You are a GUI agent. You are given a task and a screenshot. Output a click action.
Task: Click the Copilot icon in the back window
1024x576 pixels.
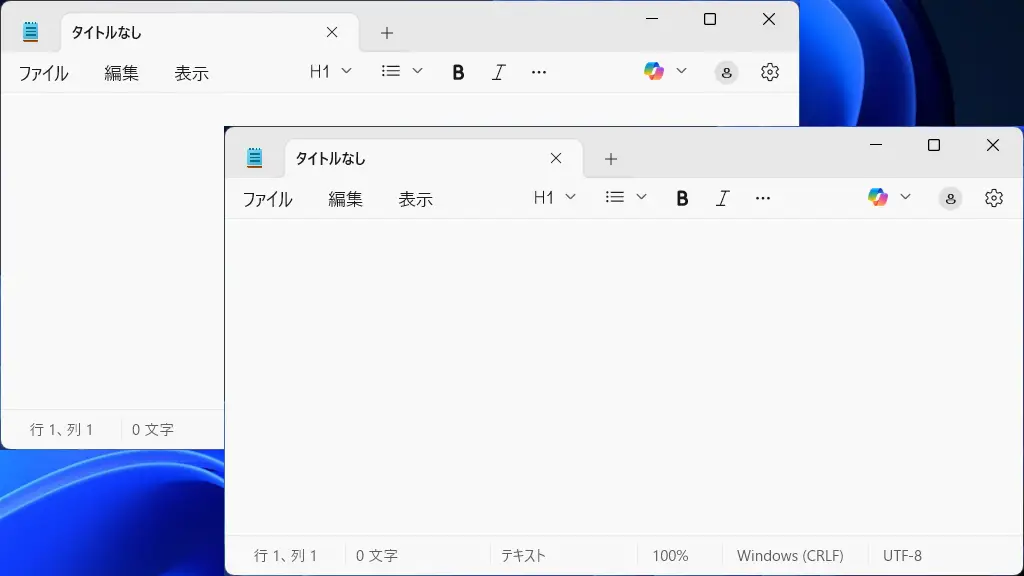pos(654,71)
